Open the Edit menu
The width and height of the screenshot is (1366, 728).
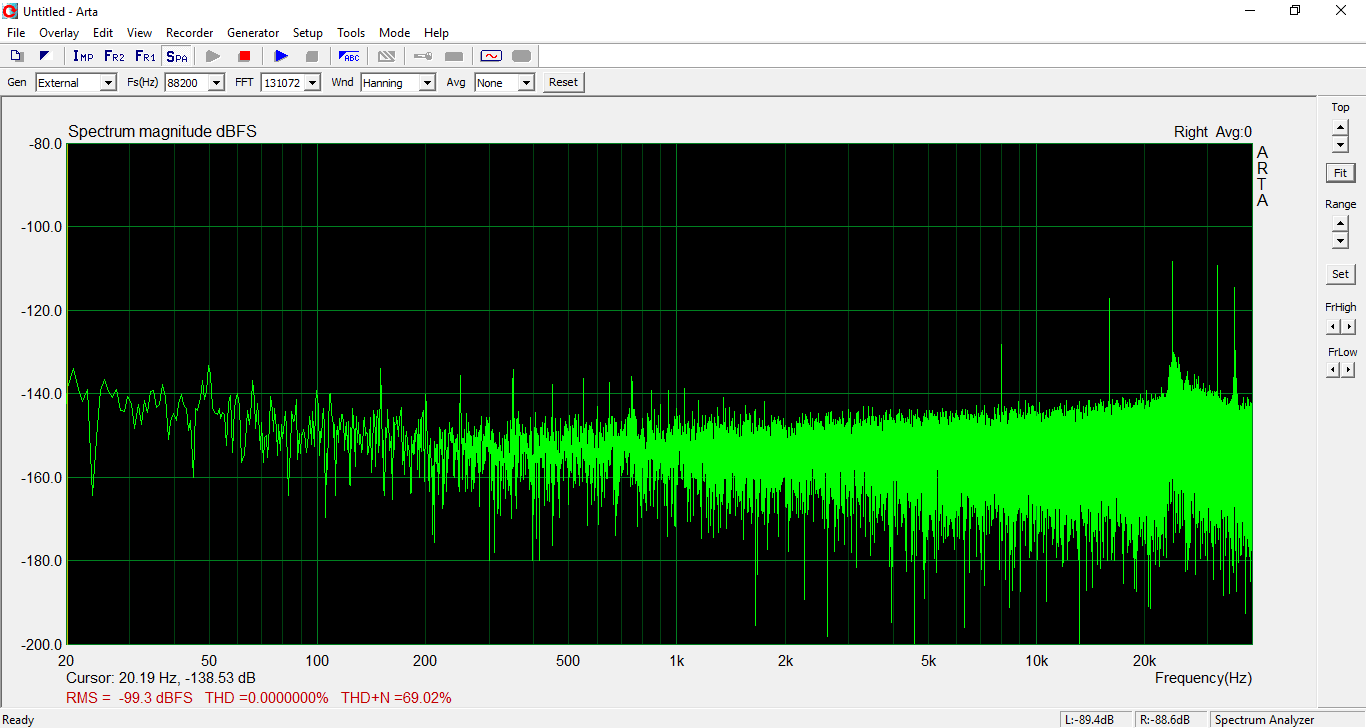pos(103,33)
